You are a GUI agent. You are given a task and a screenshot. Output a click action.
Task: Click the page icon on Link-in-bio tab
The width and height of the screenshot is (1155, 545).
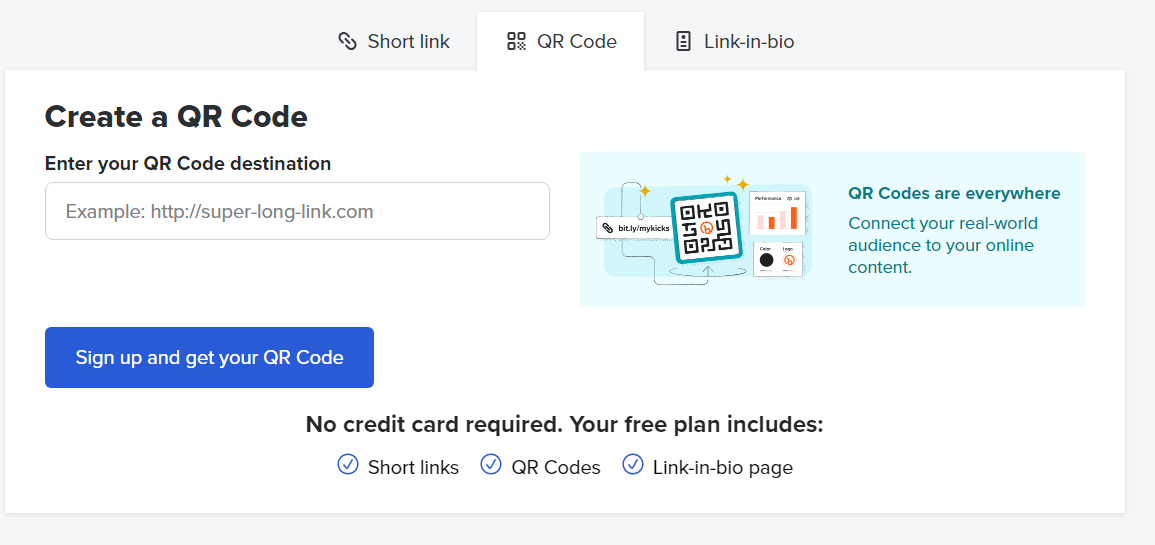pyautogui.click(x=683, y=41)
